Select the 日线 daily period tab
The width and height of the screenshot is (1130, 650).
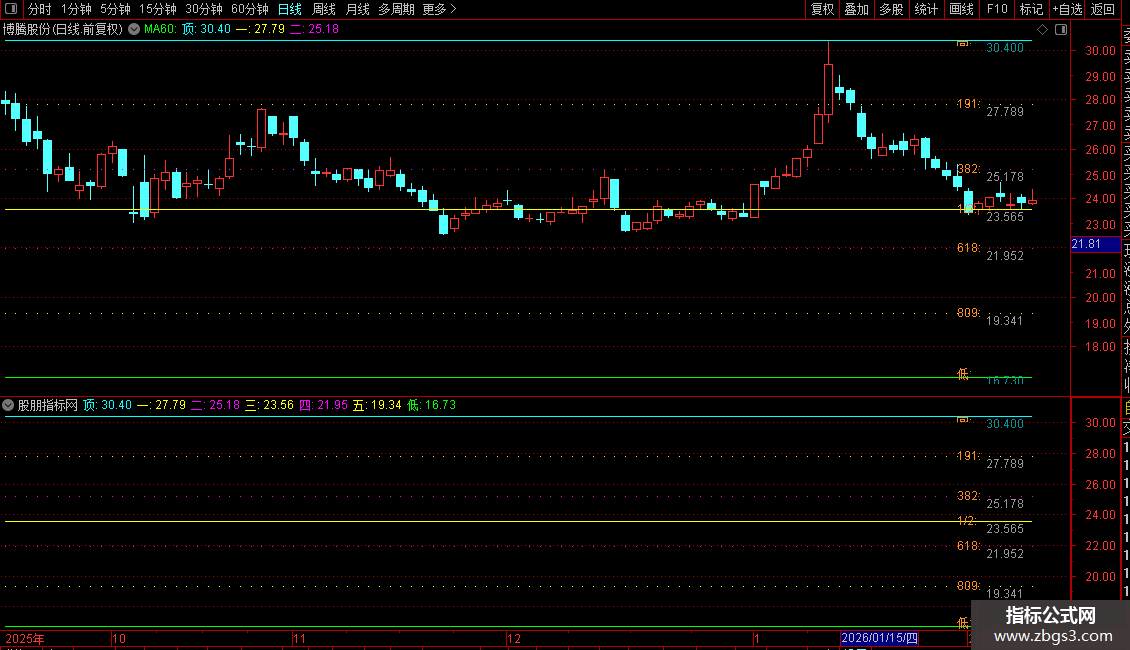[290, 9]
